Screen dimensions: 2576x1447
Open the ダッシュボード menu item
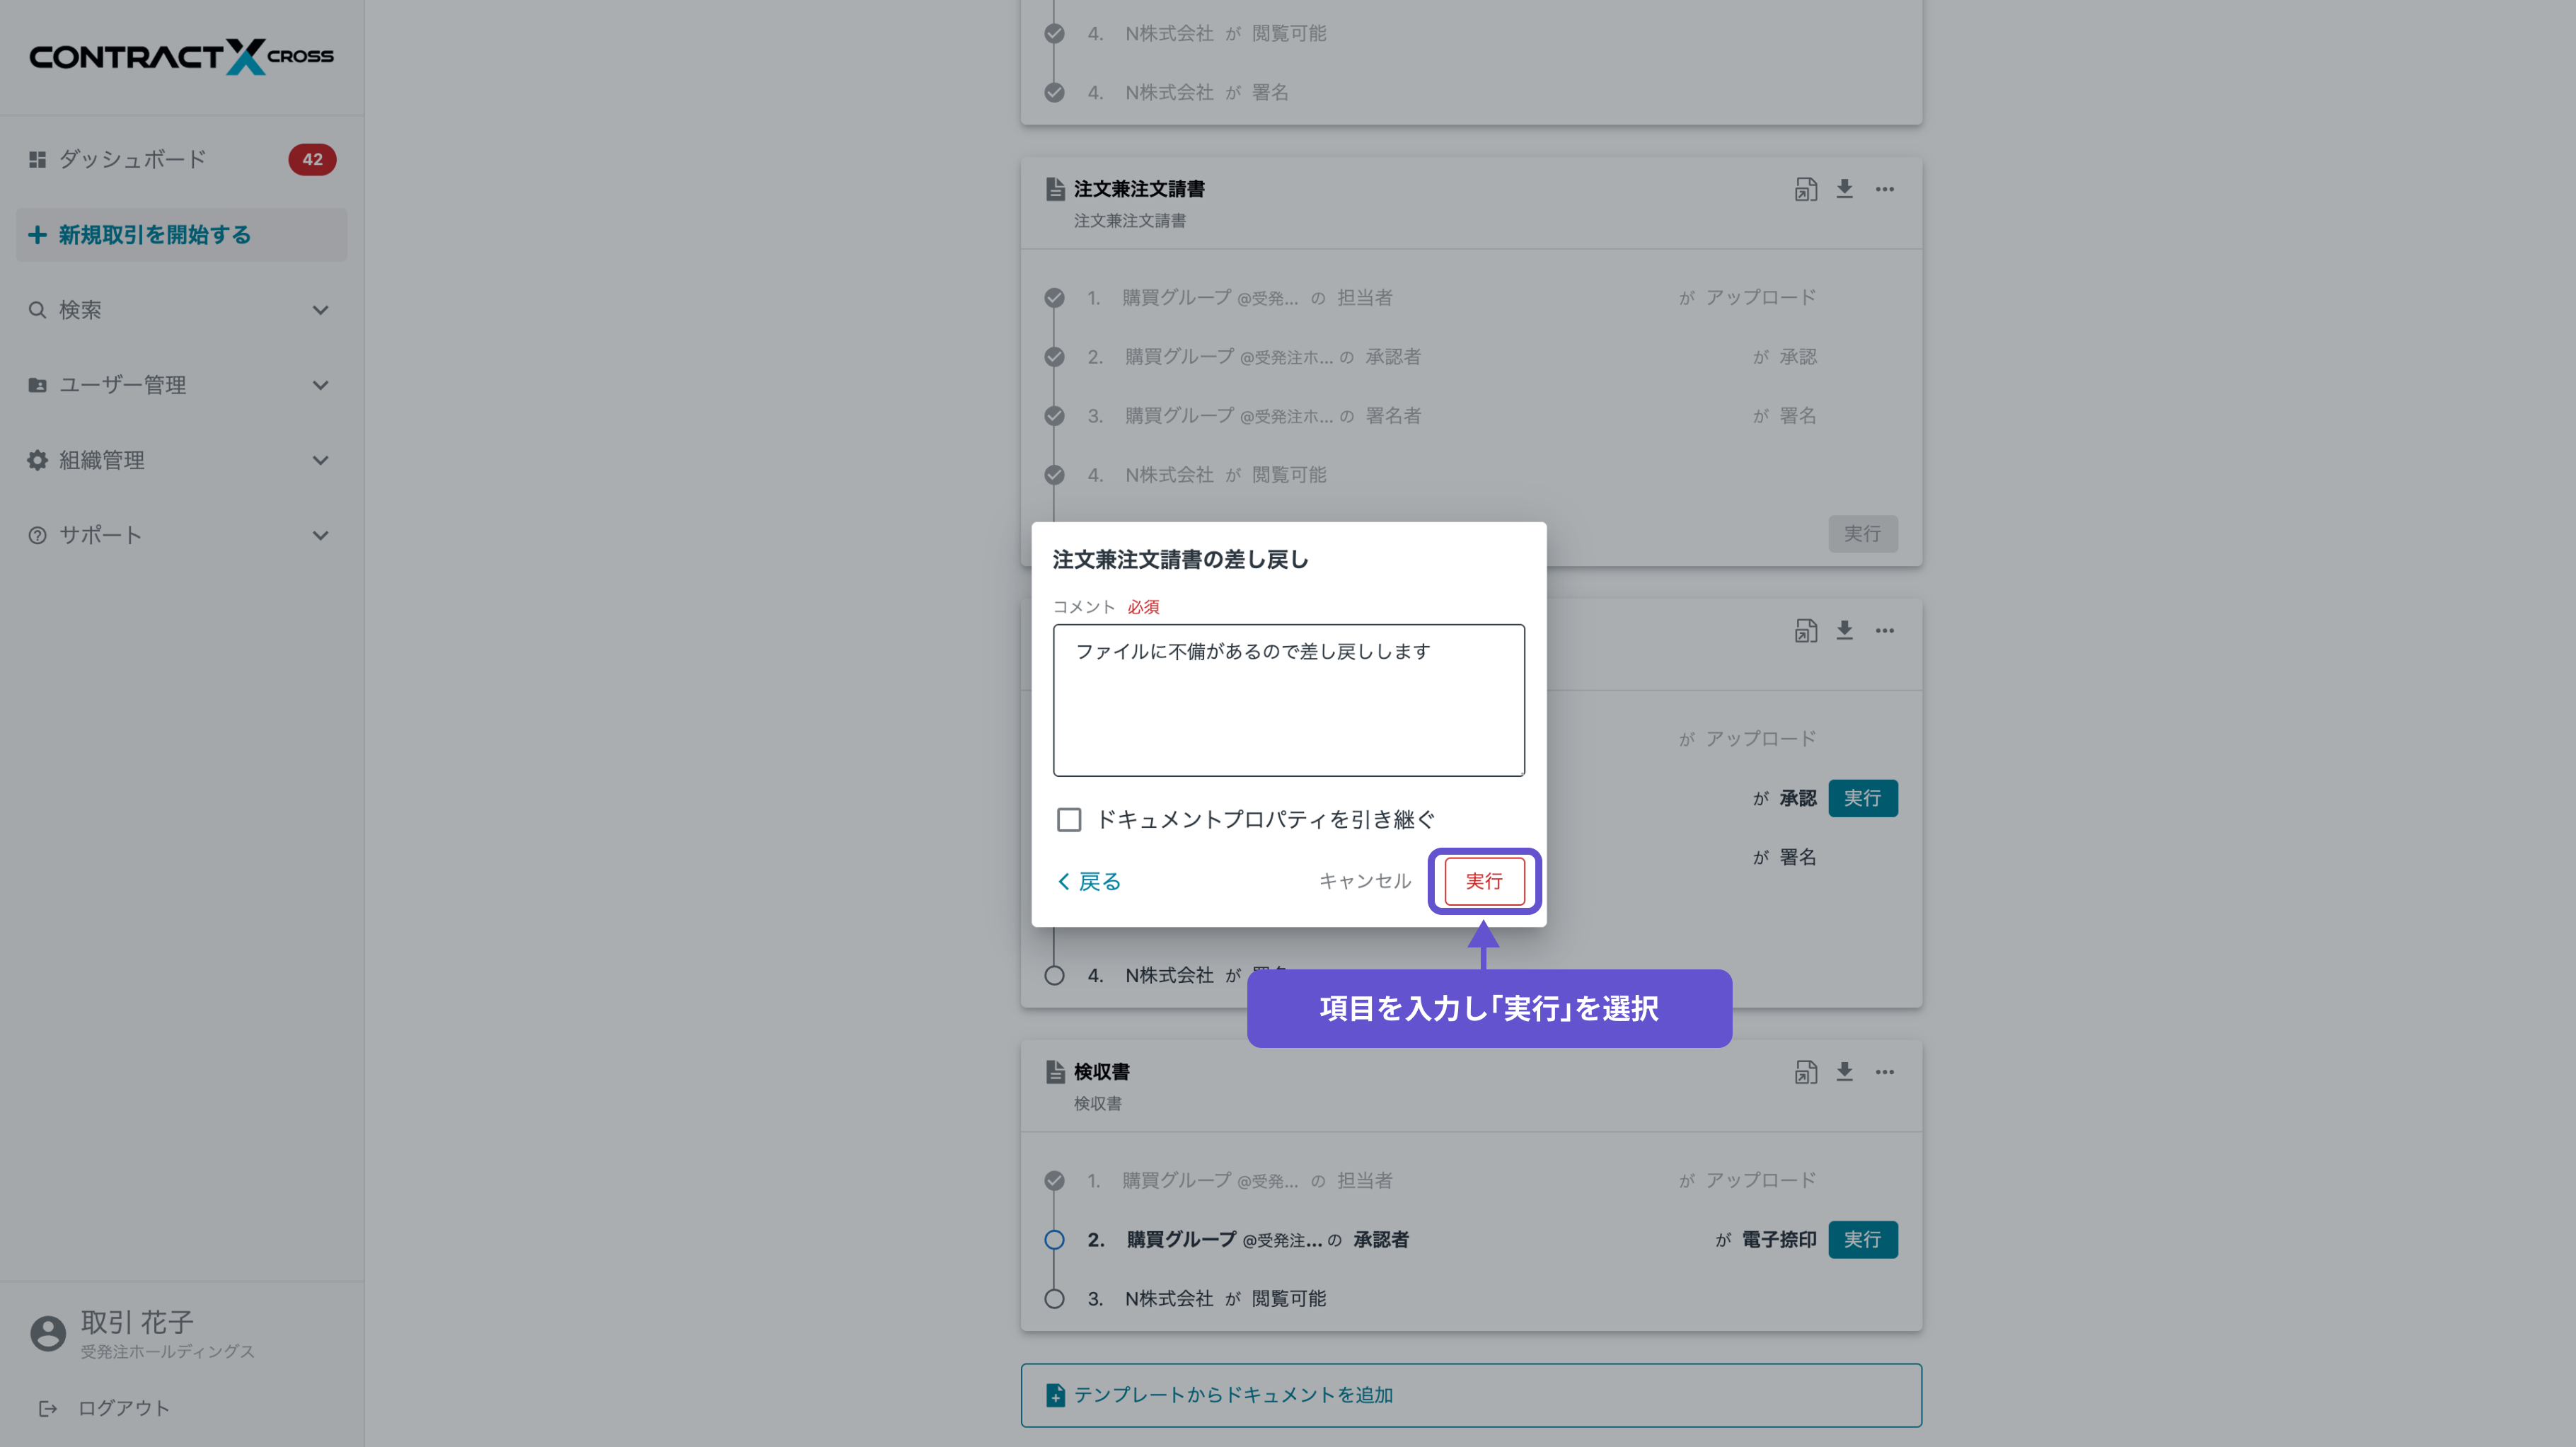pos(133,159)
